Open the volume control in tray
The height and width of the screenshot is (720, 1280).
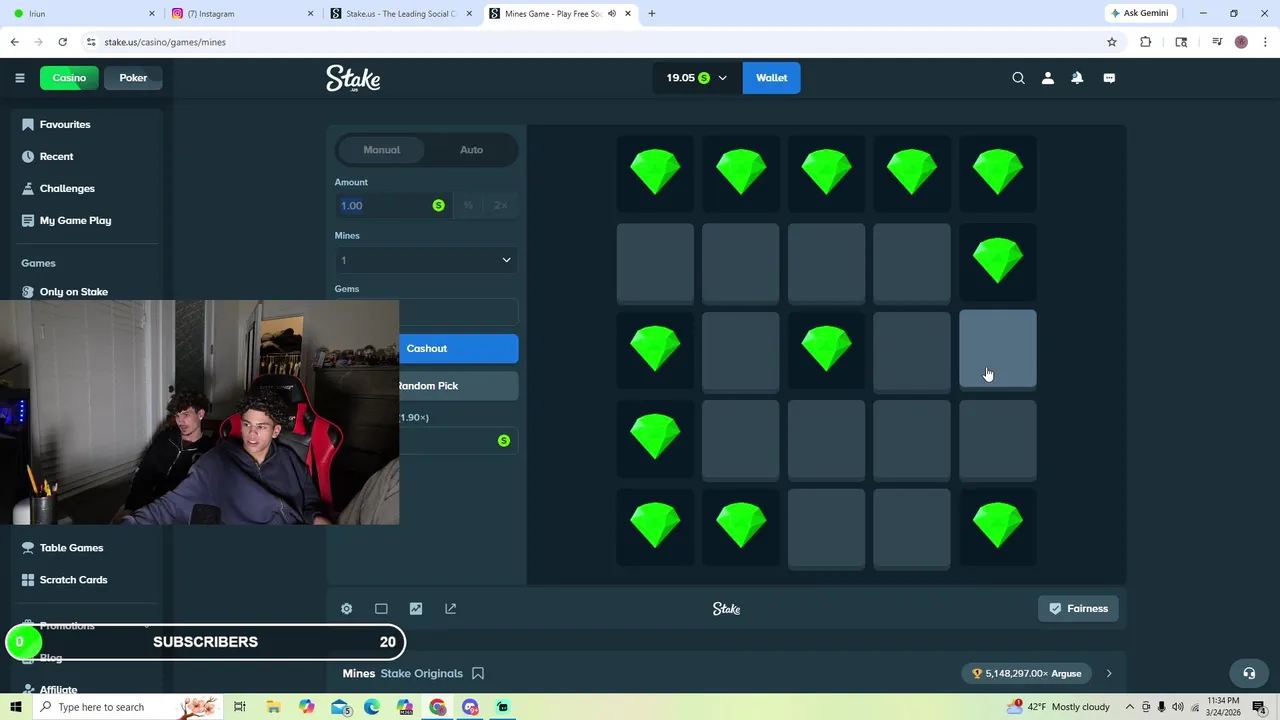click(x=1177, y=707)
